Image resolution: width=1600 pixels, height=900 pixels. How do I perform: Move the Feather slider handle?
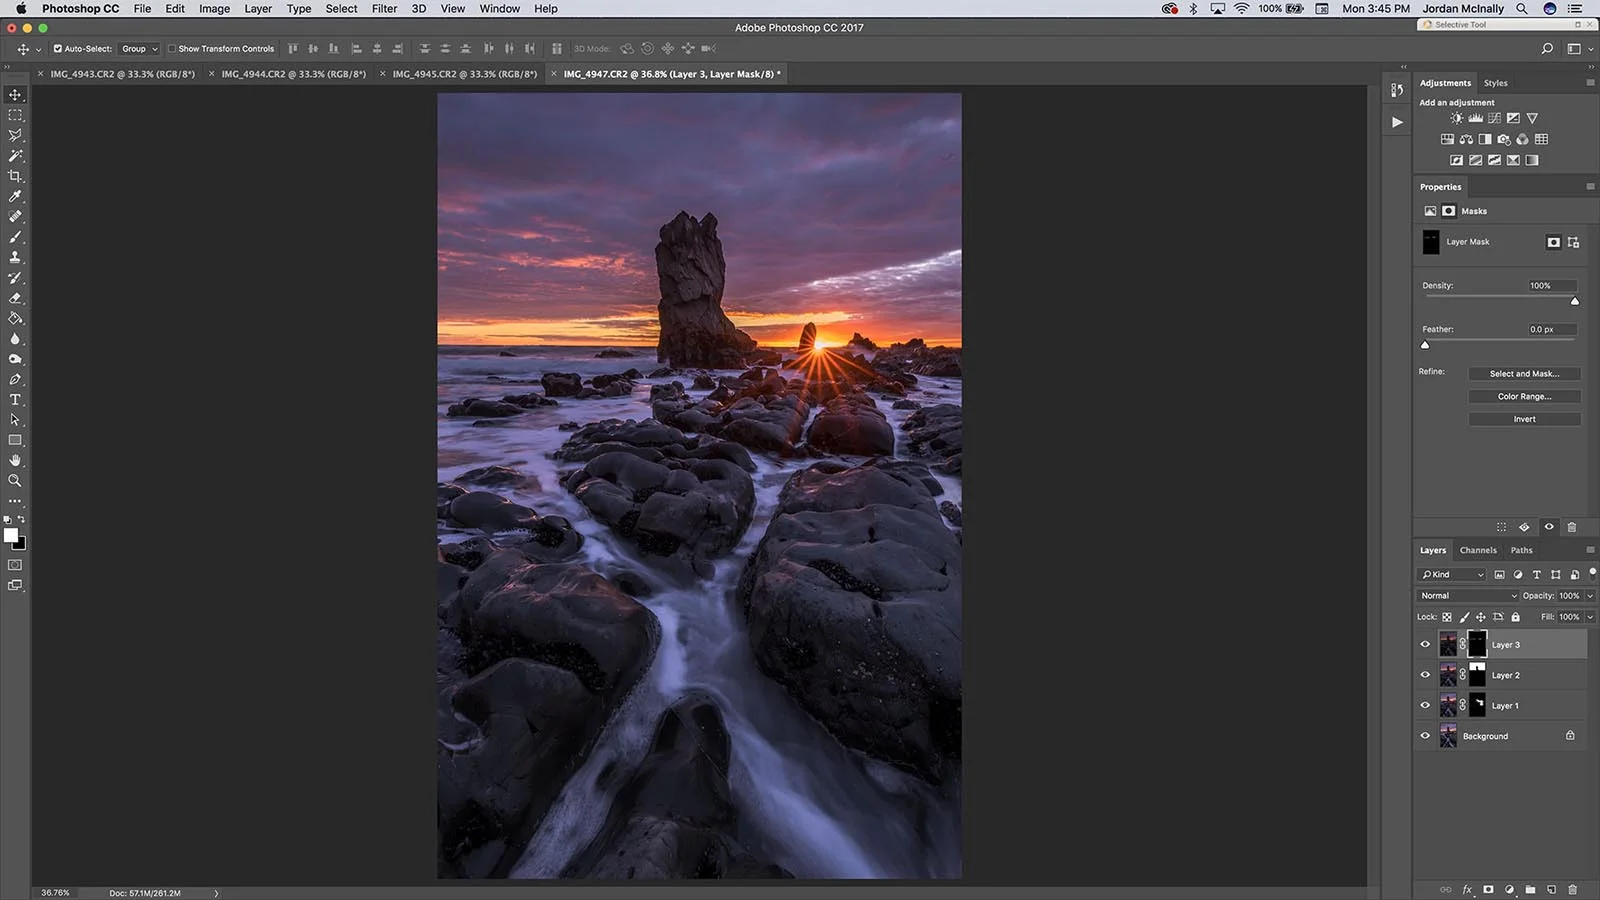point(1425,345)
